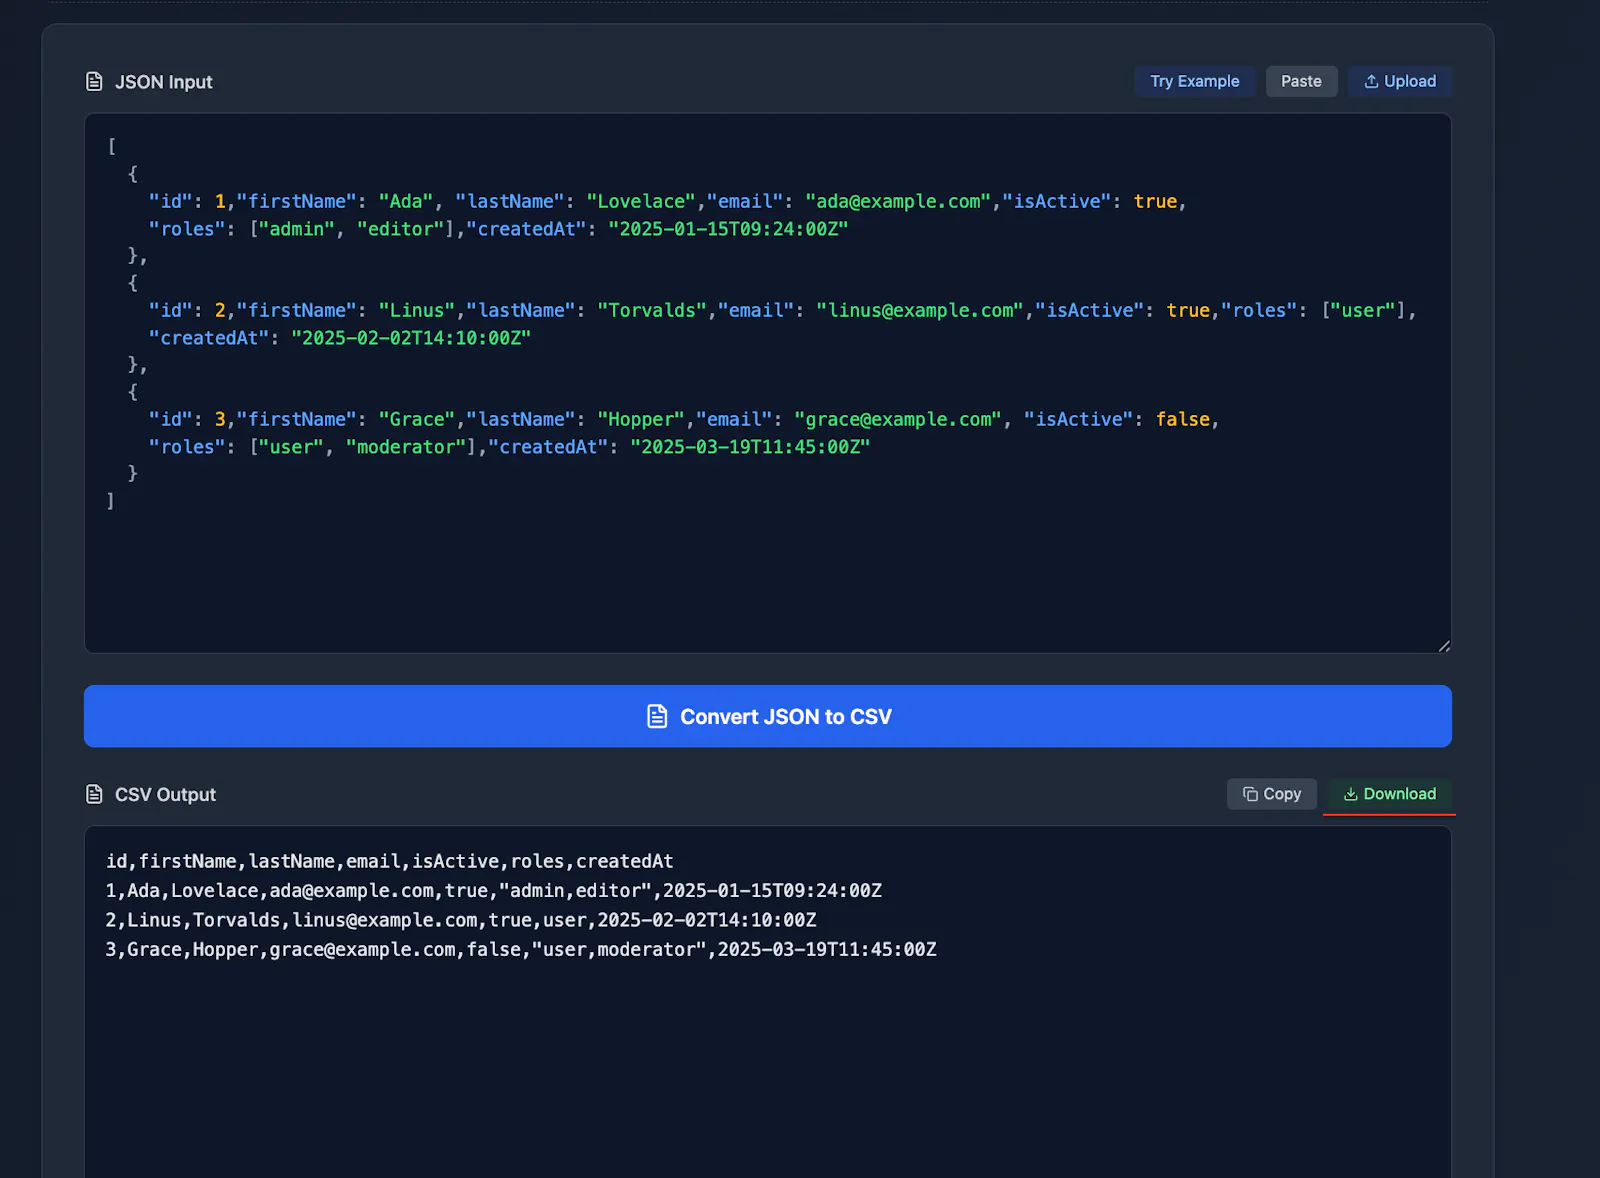Image resolution: width=1600 pixels, height=1178 pixels.
Task: Click the download arrow icon
Action: pyautogui.click(x=1350, y=794)
